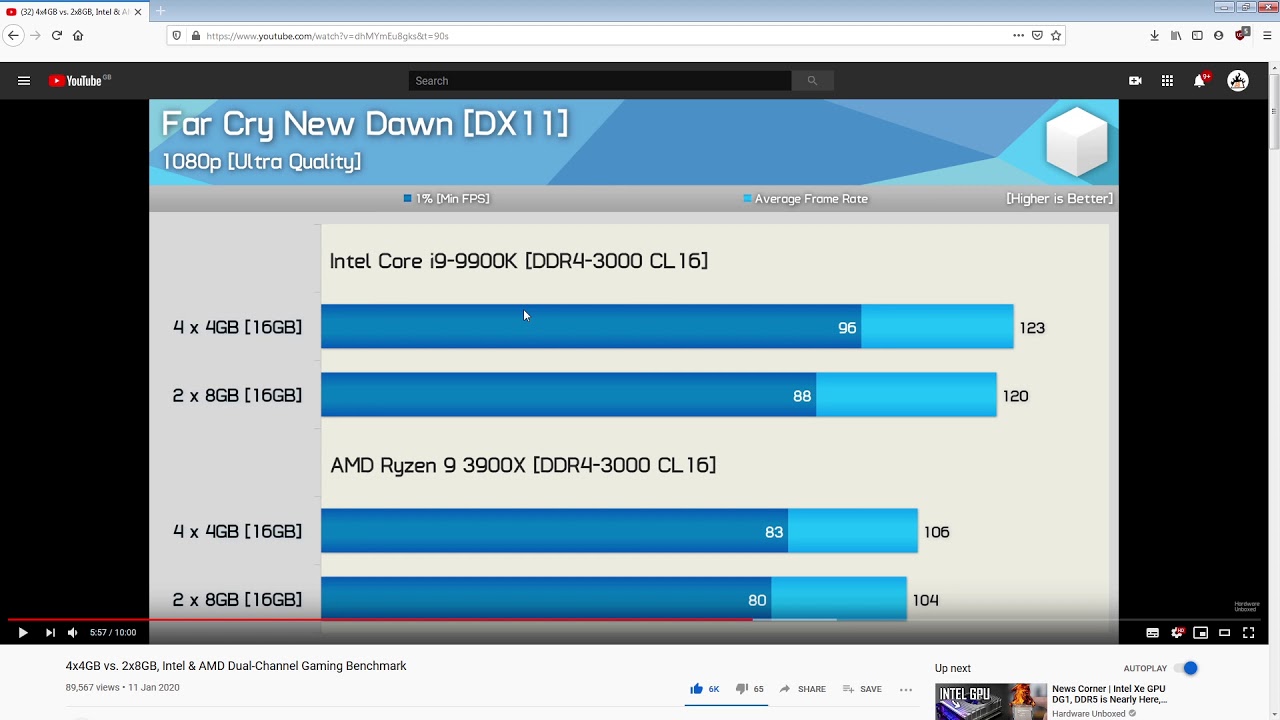Save page to Pocket
The image size is (1280, 720).
point(1037,35)
